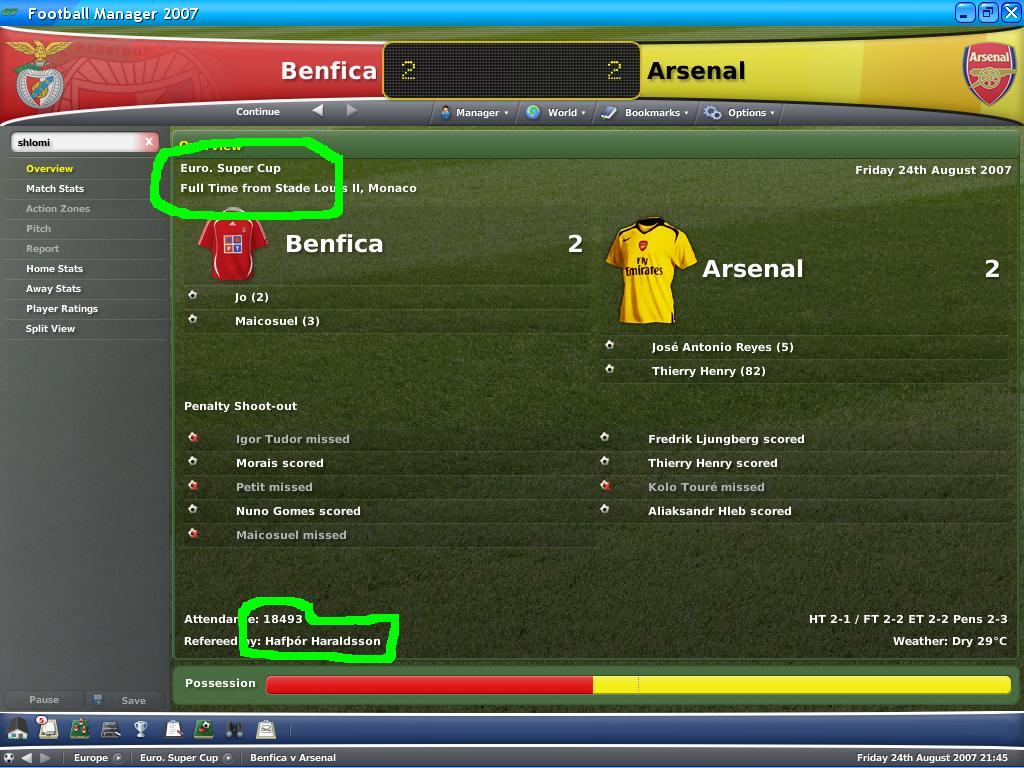Open the home house icon
Viewport: 1024px width, 768px height.
tap(18, 729)
